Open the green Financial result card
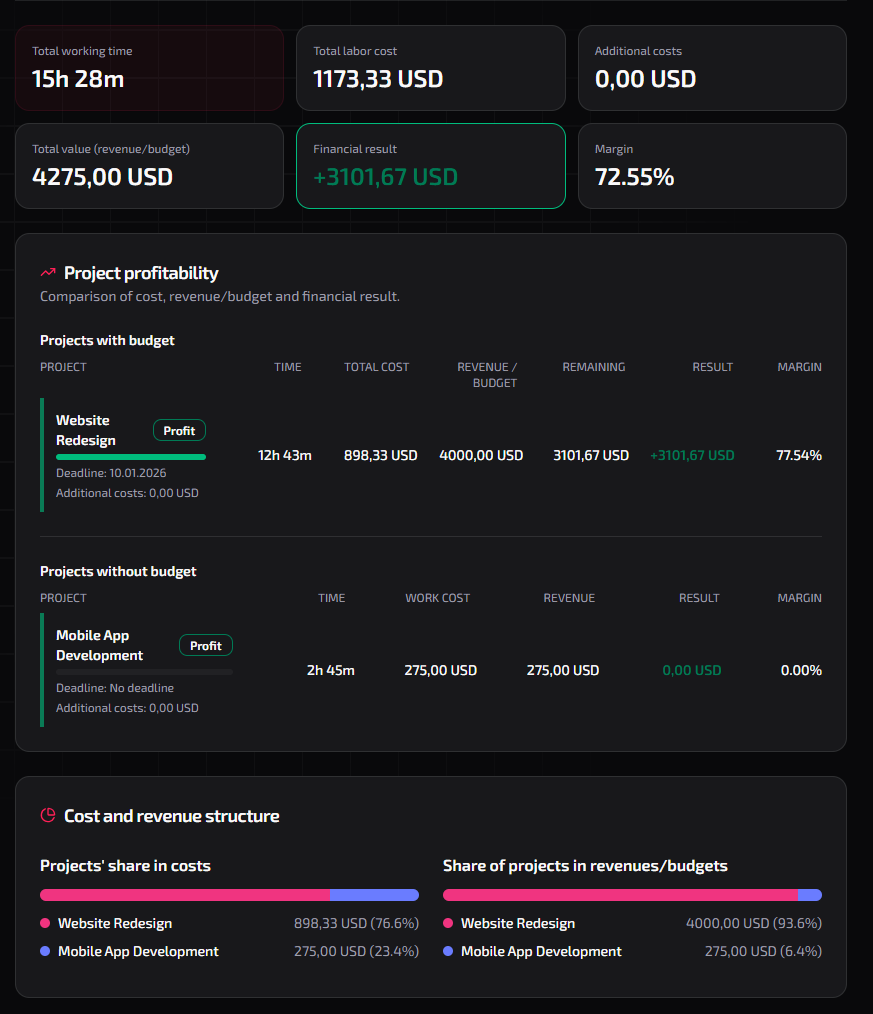 pyautogui.click(x=430, y=165)
